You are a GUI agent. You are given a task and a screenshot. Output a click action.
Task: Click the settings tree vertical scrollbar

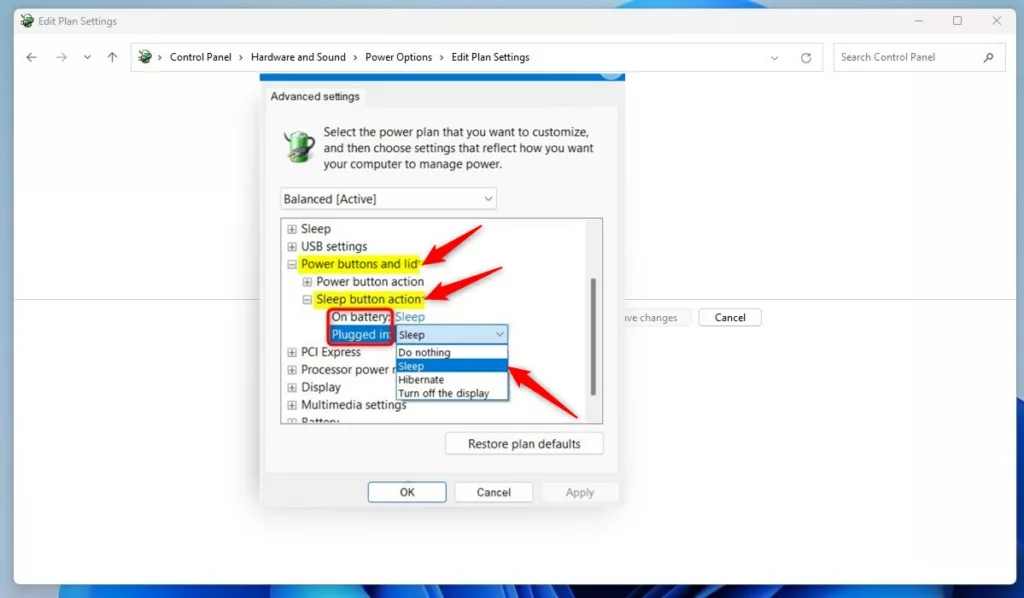pos(593,336)
